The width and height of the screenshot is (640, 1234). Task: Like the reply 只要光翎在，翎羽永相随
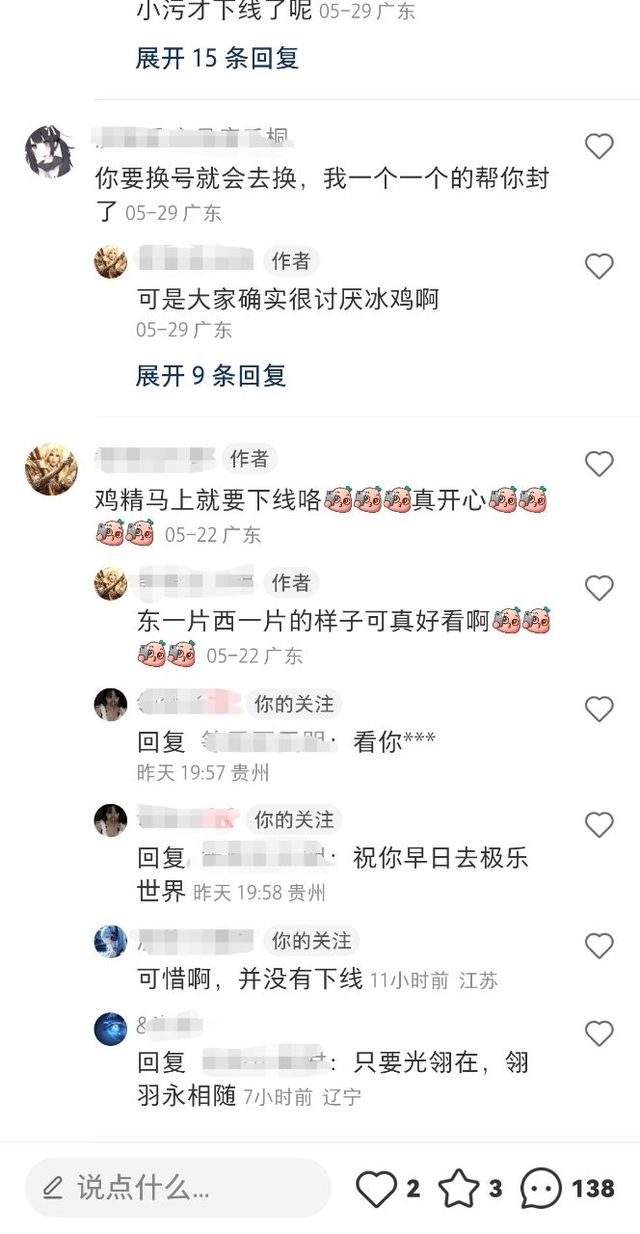pos(599,1033)
